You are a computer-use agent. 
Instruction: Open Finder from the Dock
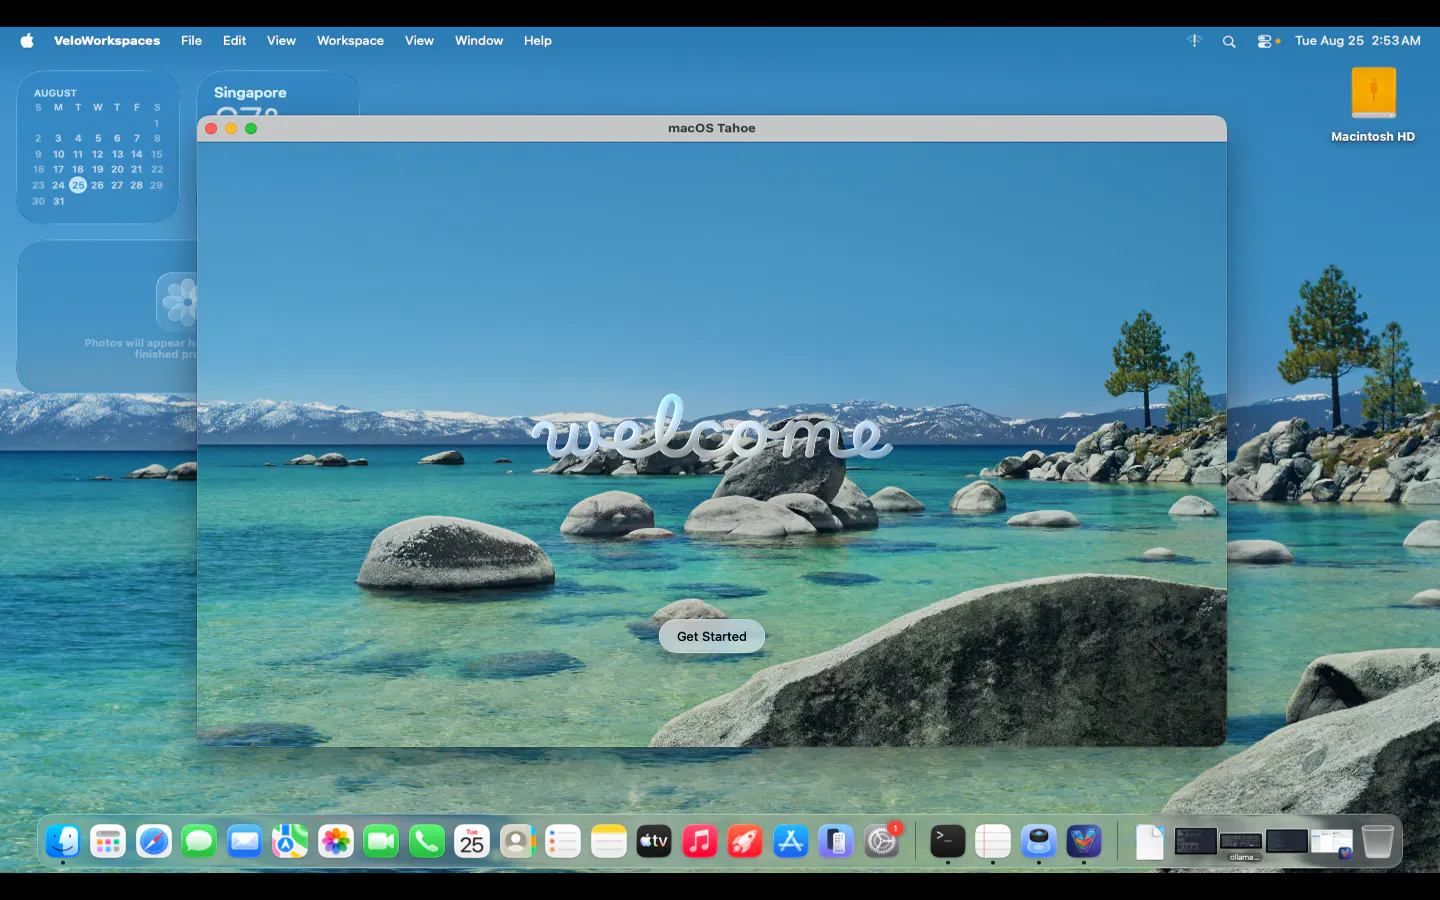(x=63, y=841)
